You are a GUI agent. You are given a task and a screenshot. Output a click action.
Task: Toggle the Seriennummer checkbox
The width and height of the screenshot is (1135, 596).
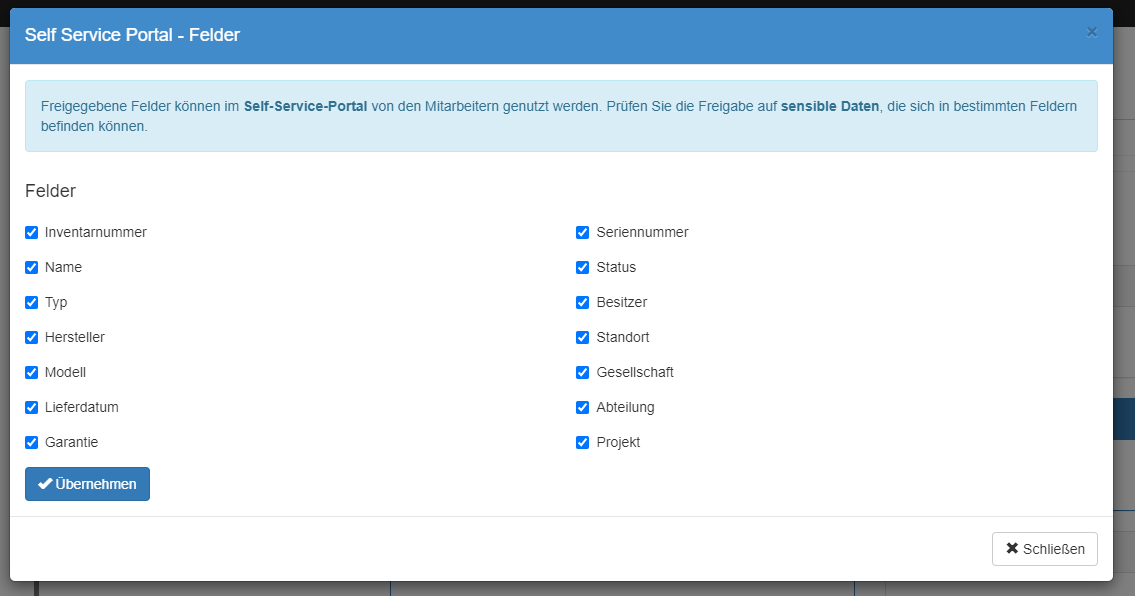click(583, 233)
